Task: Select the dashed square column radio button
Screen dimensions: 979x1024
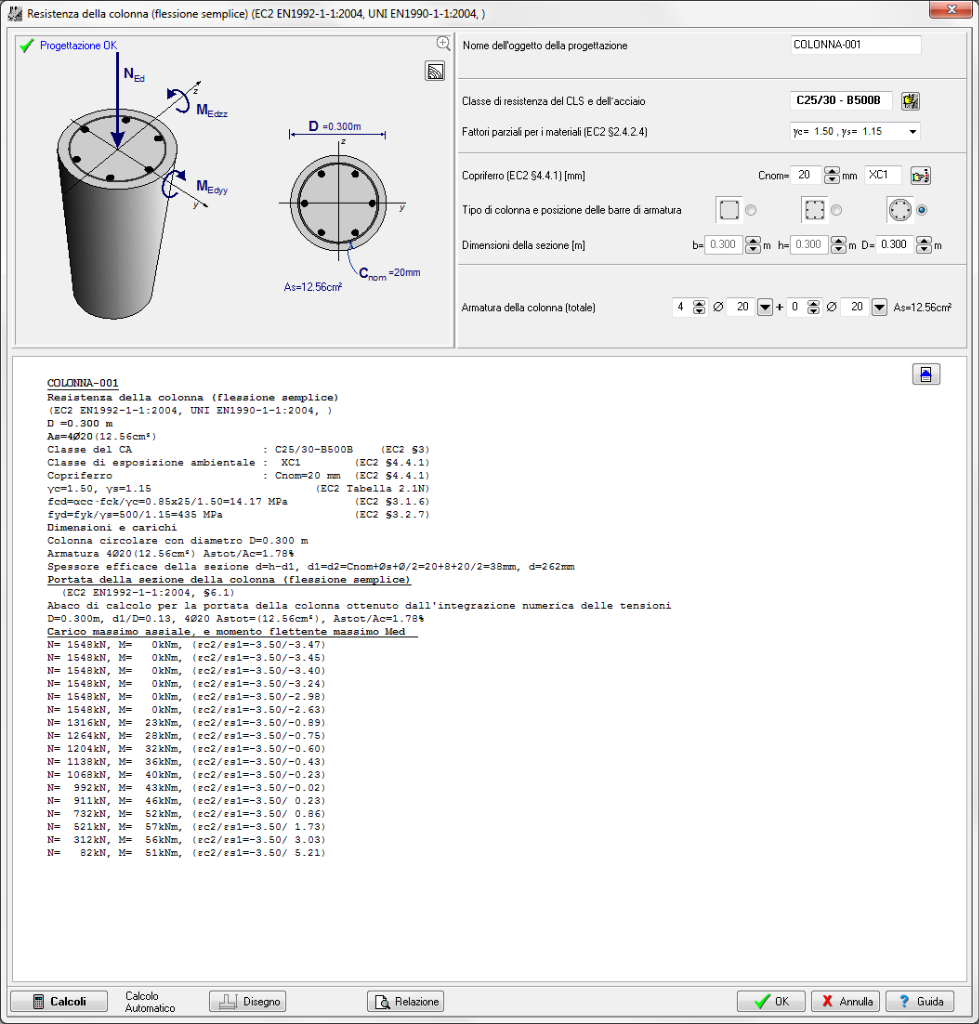Action: coord(837,210)
